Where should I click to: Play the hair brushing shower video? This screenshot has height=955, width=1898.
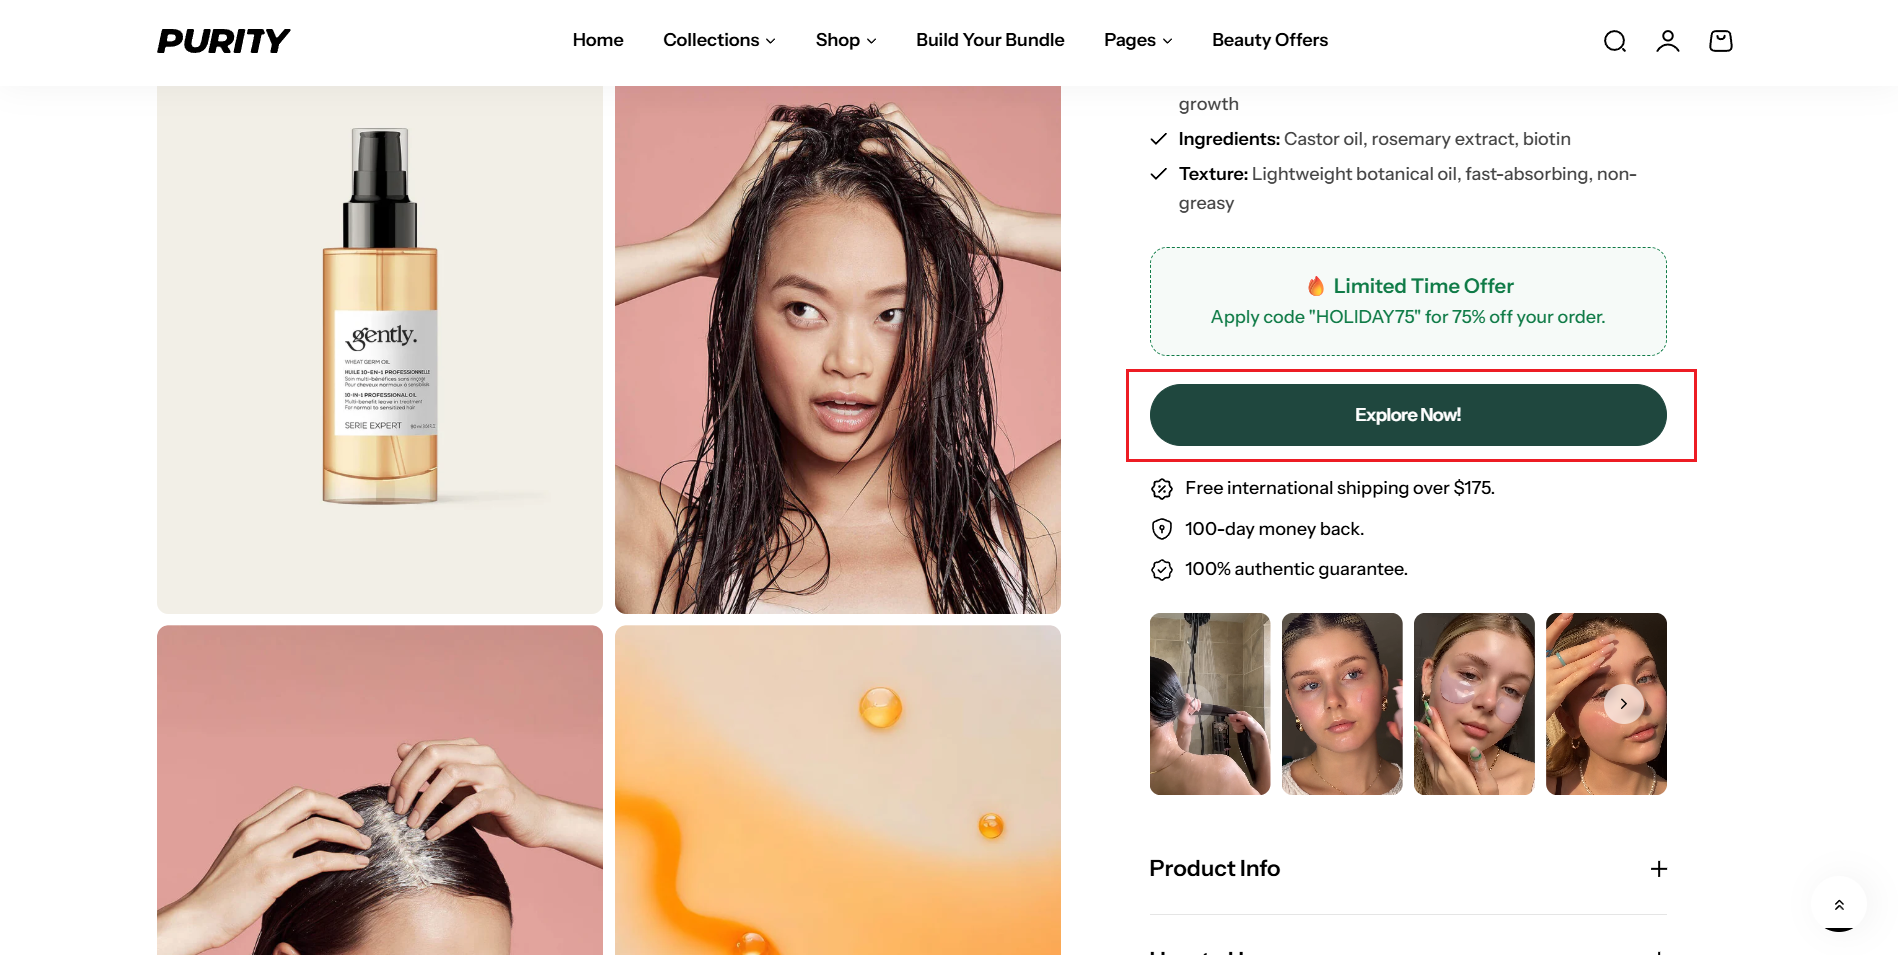click(1209, 704)
